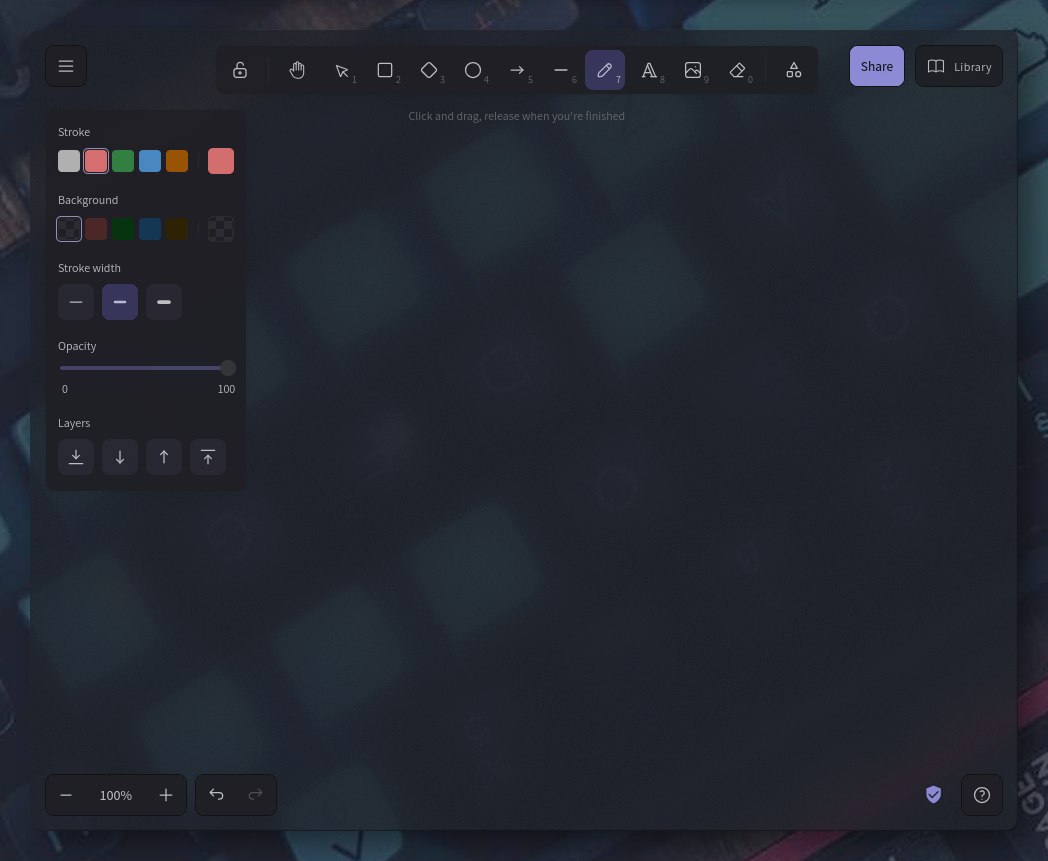Choose the orange stroke color
The width and height of the screenshot is (1048, 861).
point(177,161)
